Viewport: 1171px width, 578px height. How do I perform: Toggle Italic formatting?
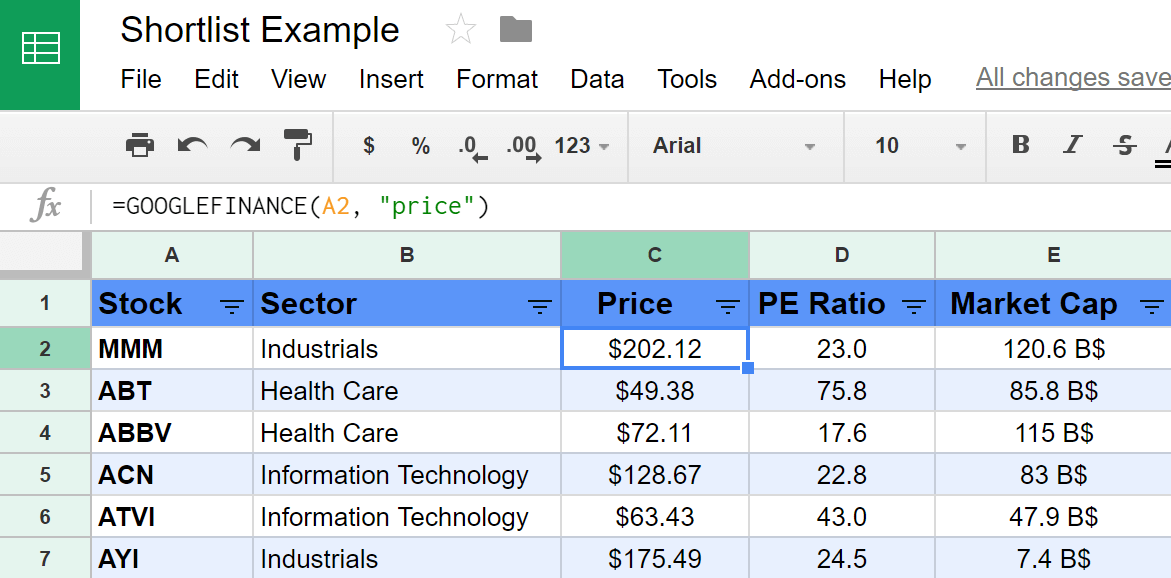[x=1072, y=145]
